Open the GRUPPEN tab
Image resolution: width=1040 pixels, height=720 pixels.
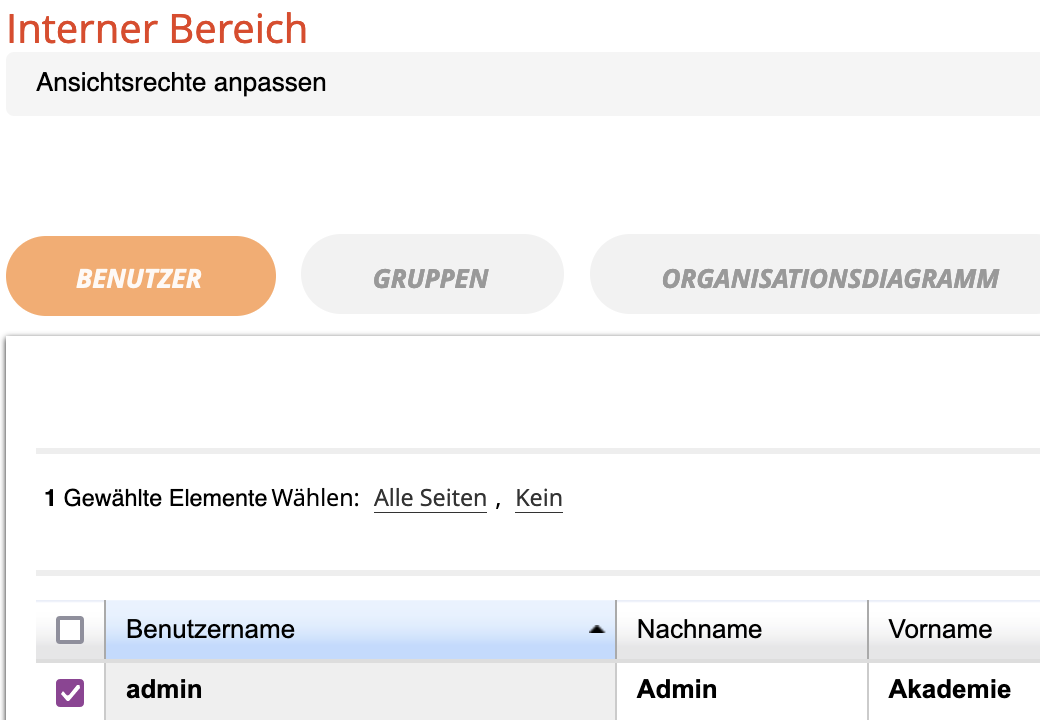coord(431,277)
